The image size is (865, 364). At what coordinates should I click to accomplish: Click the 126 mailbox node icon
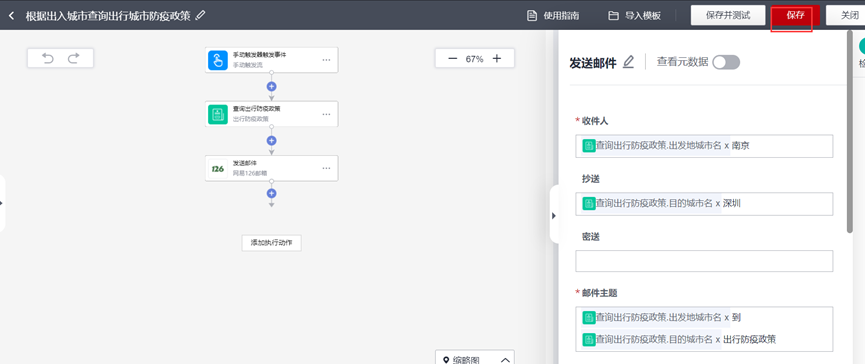pos(218,168)
